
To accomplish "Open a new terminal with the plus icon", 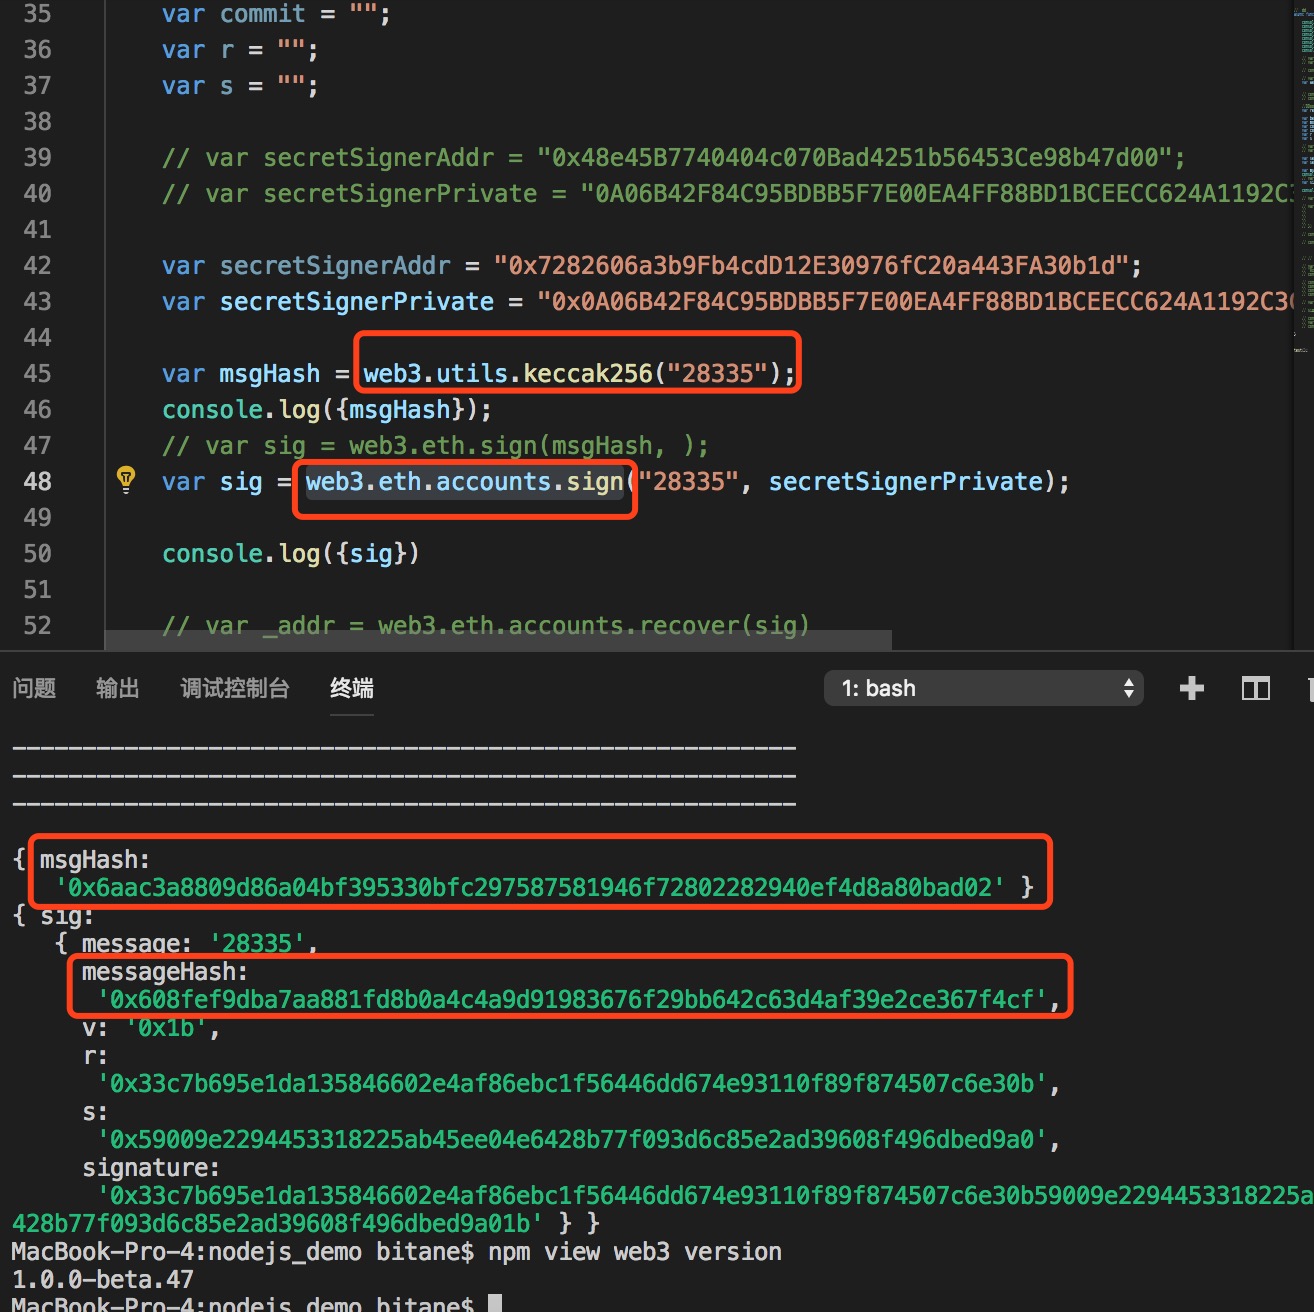I will 1191,687.
